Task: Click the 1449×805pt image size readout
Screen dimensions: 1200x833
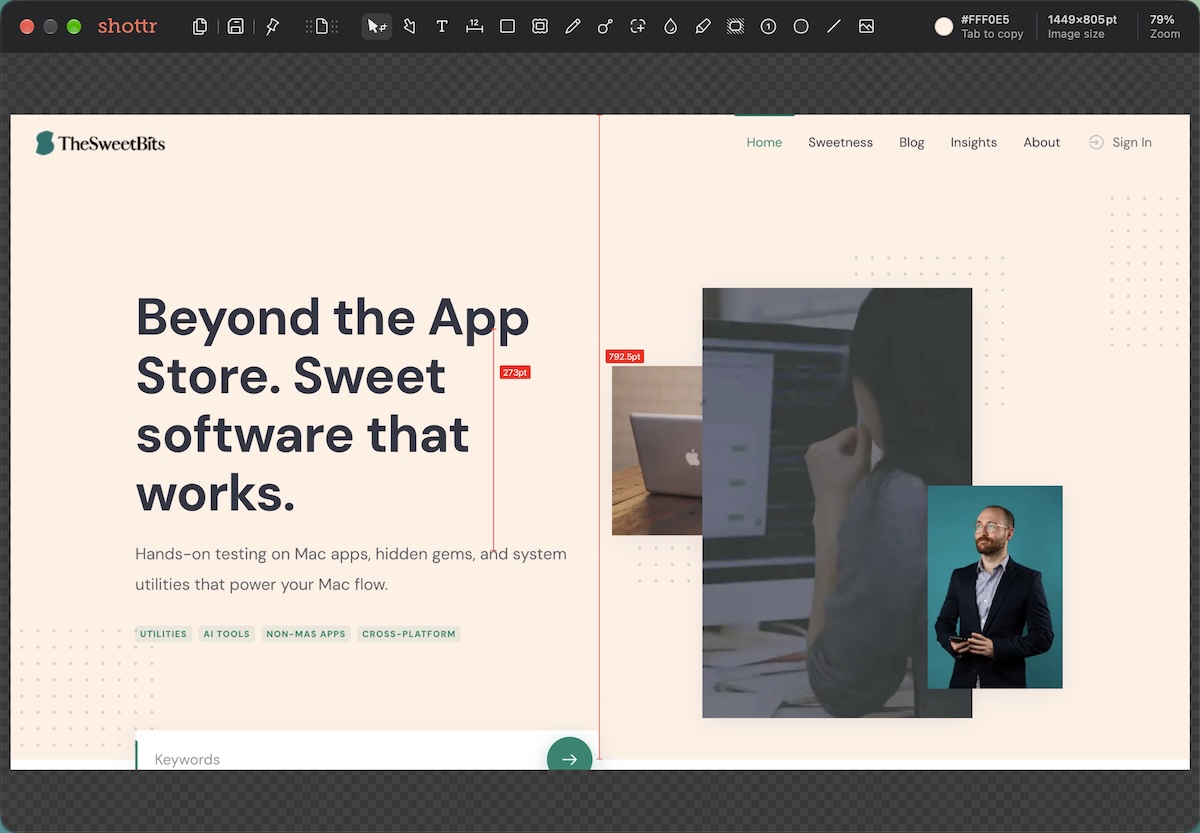Action: tap(1082, 27)
